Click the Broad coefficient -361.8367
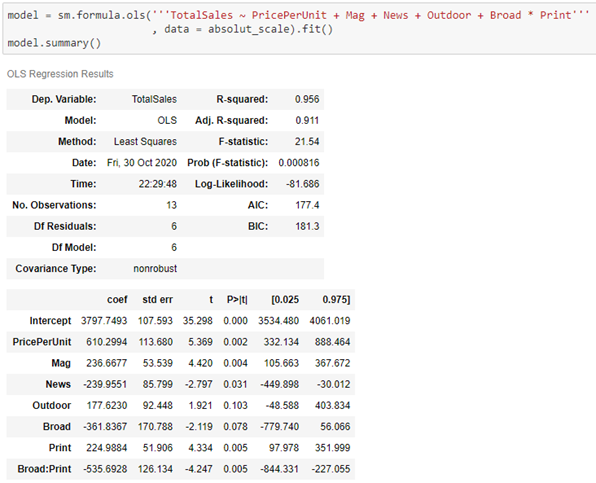This screenshot has width=596, height=483. (105, 427)
